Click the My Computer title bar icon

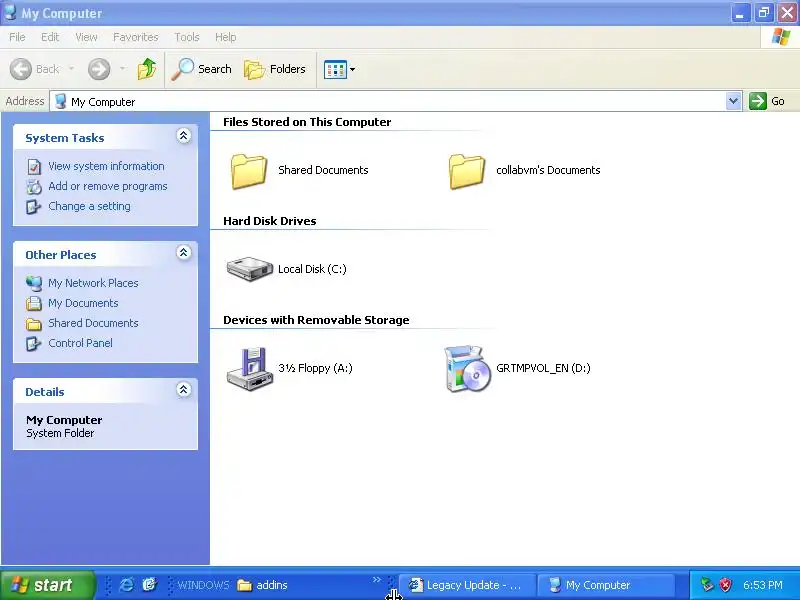click(10, 12)
